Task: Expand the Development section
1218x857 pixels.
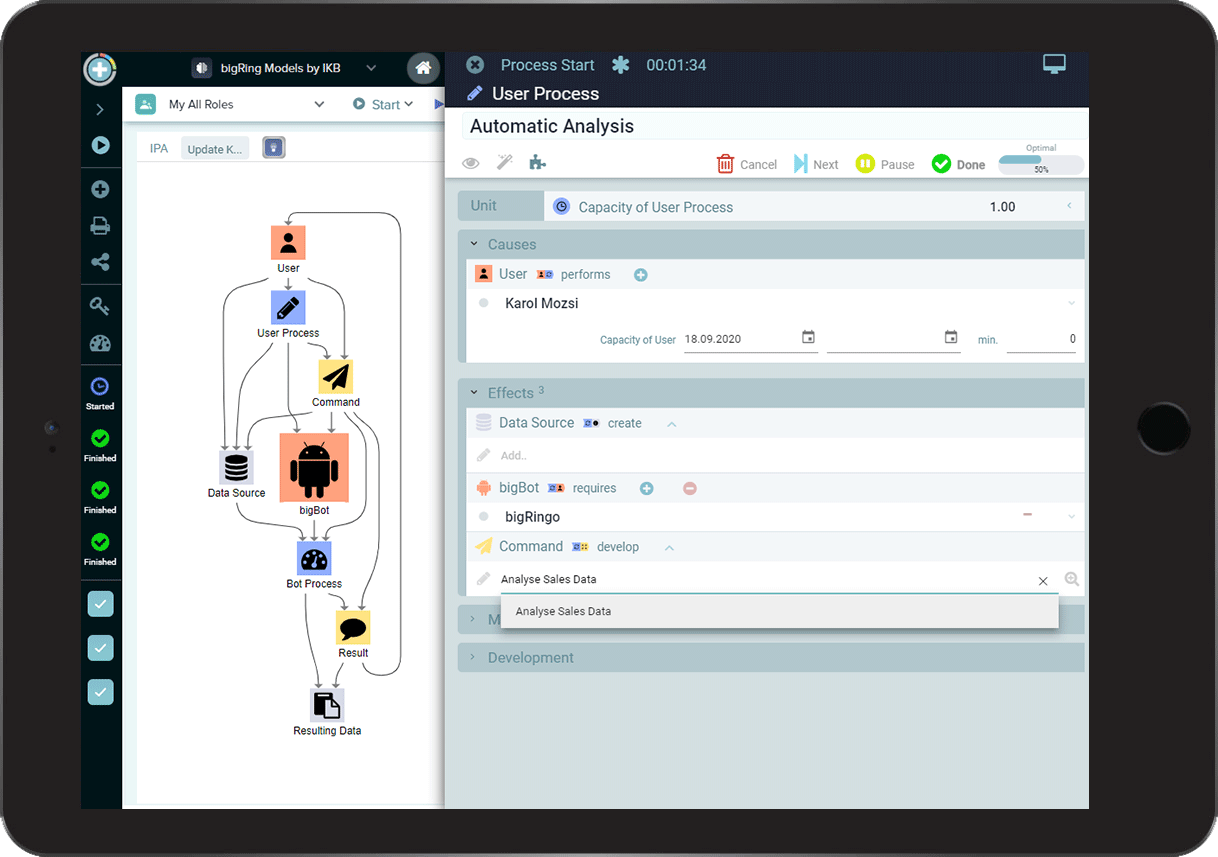Action: (x=474, y=658)
